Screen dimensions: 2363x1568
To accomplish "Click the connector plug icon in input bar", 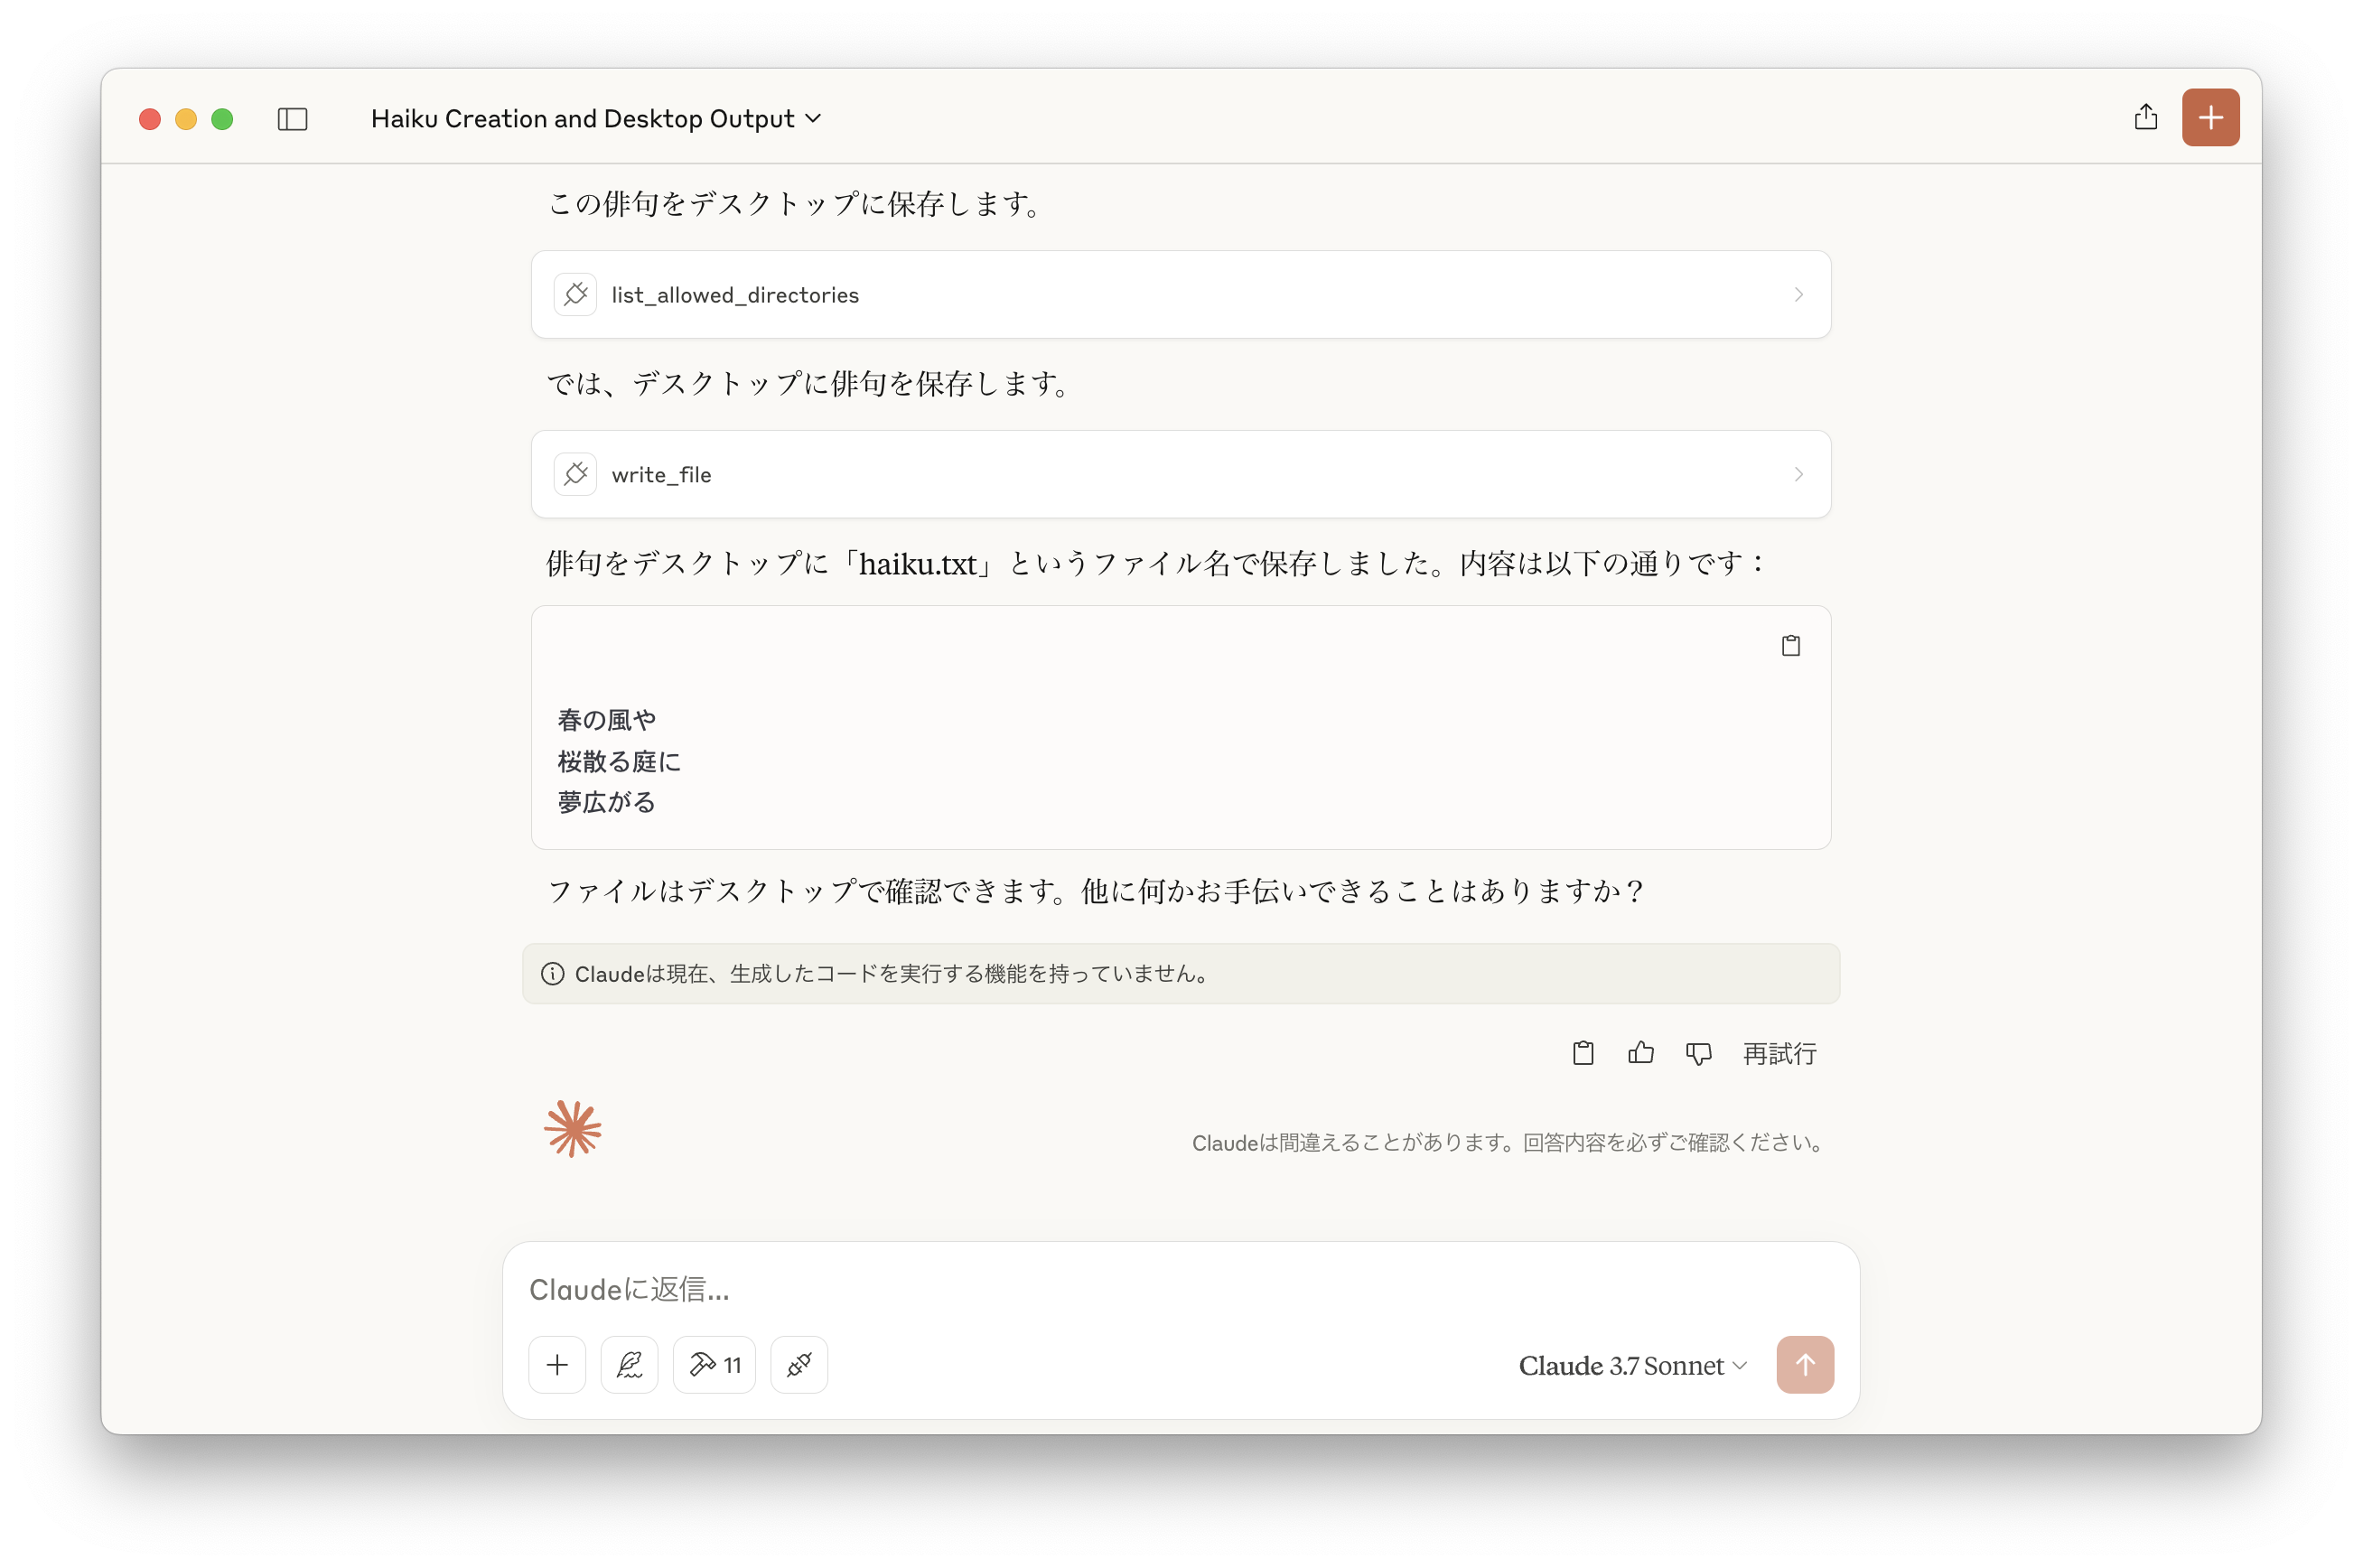I will point(798,1365).
